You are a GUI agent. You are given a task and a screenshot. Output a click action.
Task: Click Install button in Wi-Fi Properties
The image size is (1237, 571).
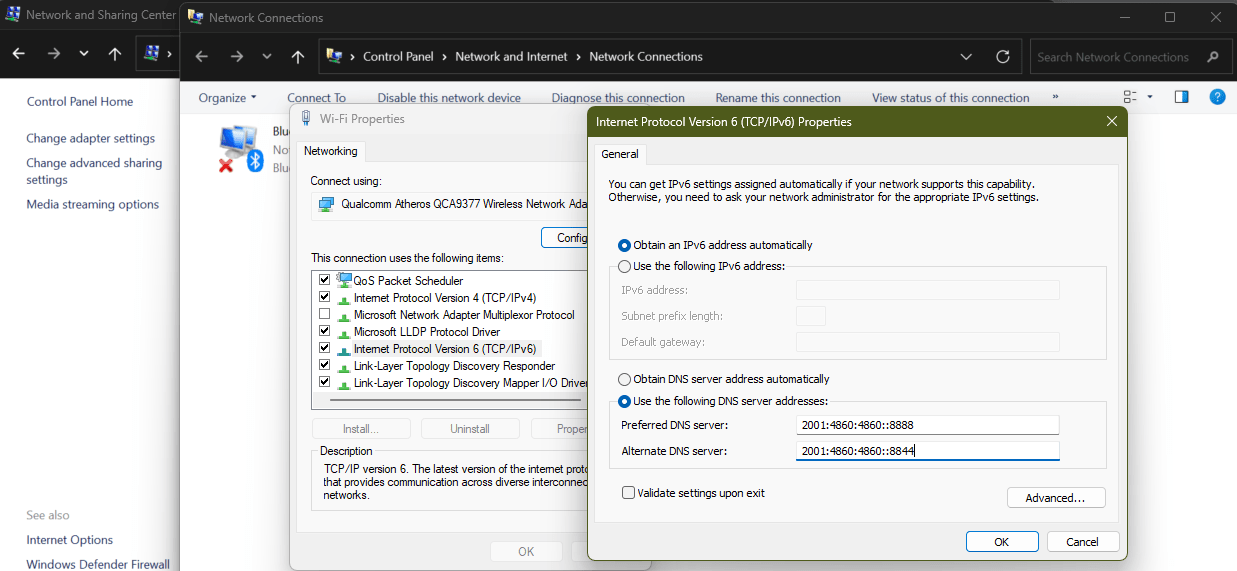pos(361,429)
